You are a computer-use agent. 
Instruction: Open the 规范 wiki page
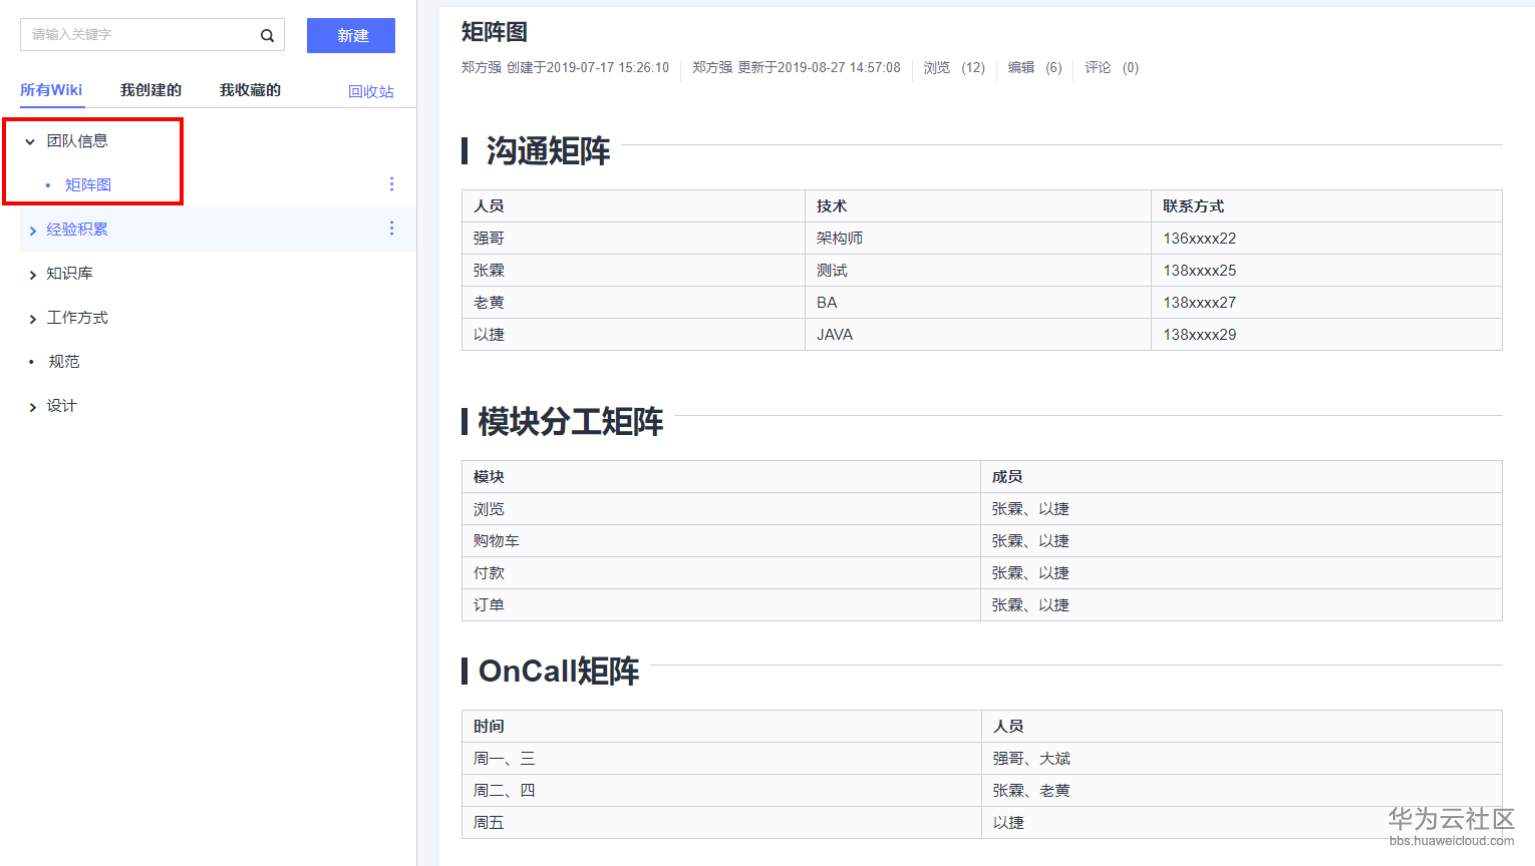coord(64,361)
